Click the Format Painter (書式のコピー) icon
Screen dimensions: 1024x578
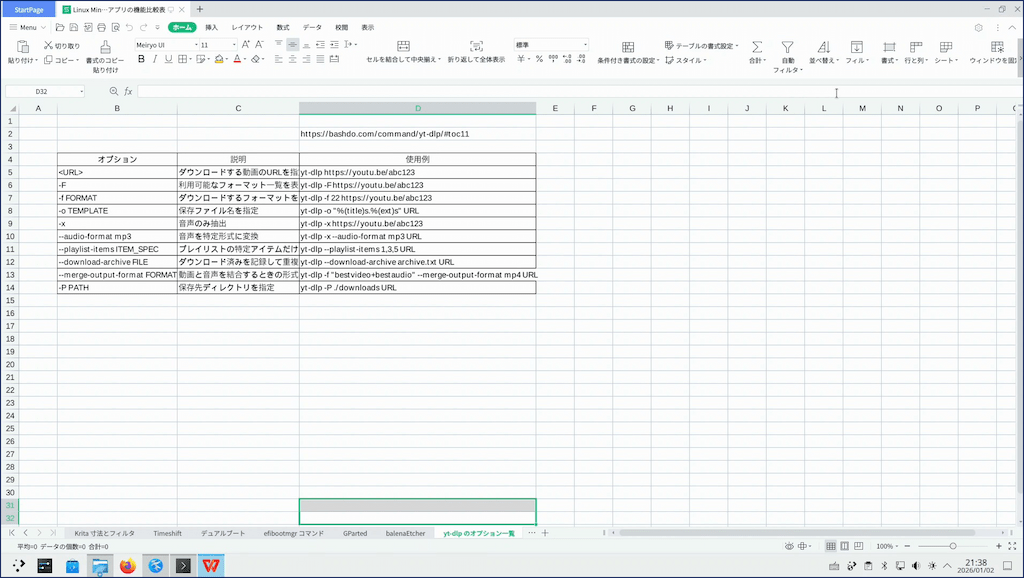click(x=105, y=47)
